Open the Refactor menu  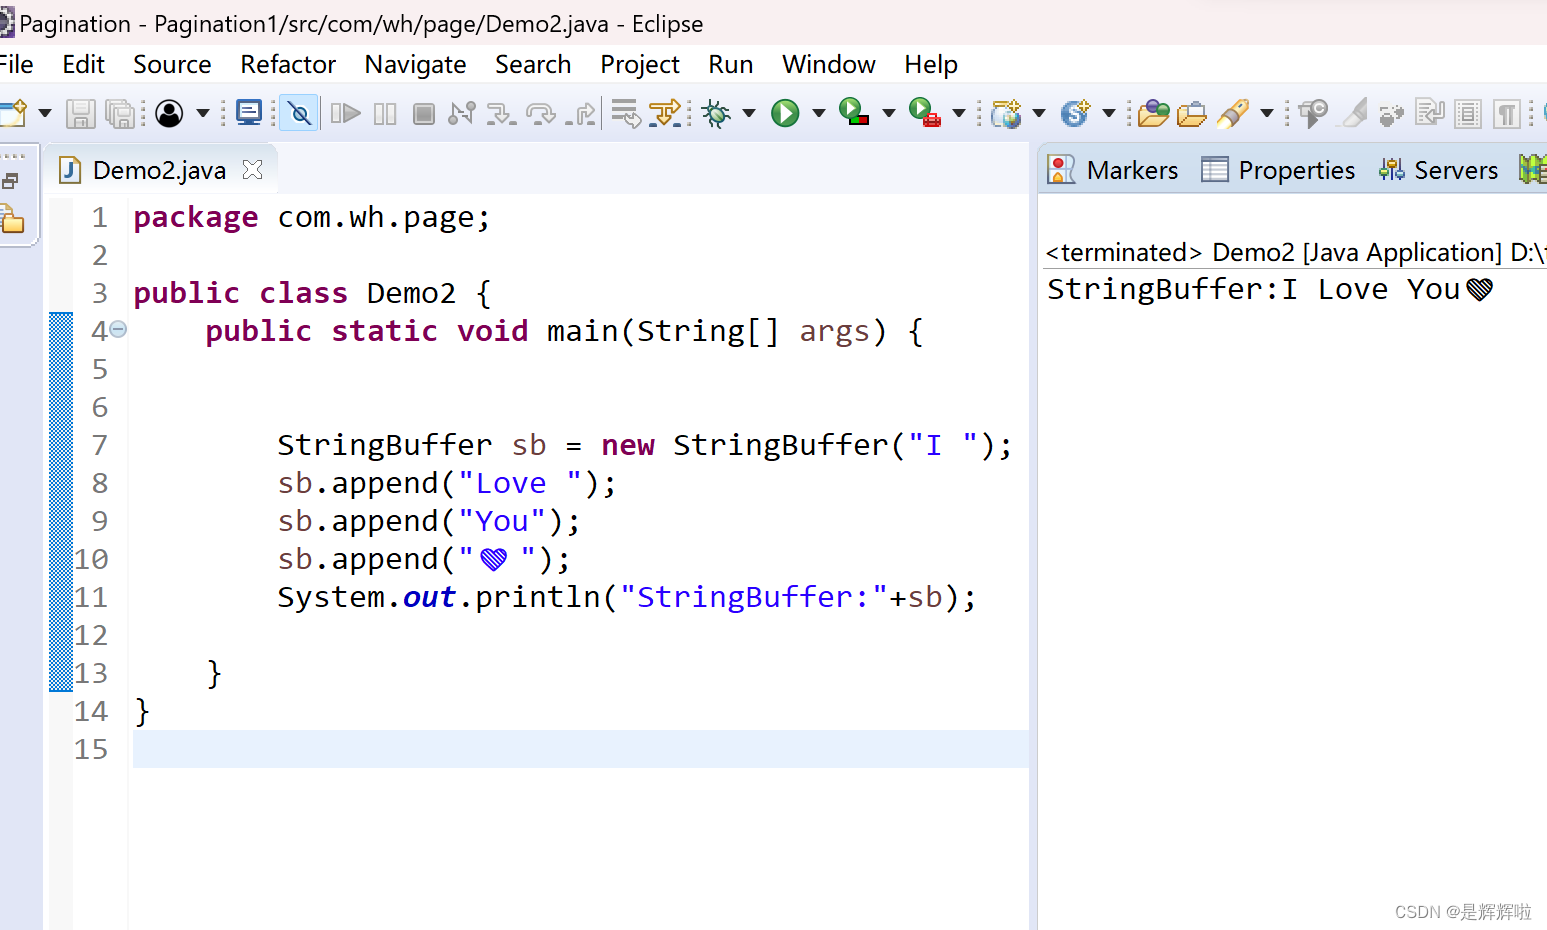(288, 64)
